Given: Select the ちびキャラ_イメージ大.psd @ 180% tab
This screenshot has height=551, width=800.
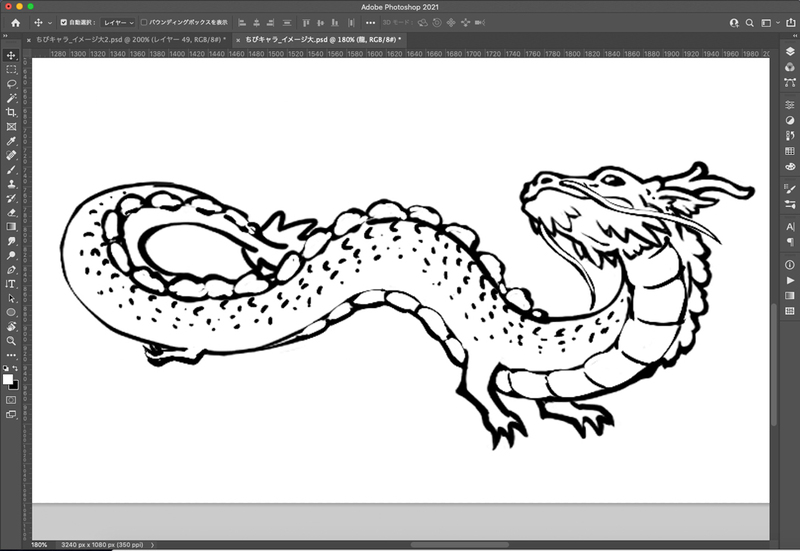Looking at the screenshot, I should pyautogui.click(x=322, y=38).
